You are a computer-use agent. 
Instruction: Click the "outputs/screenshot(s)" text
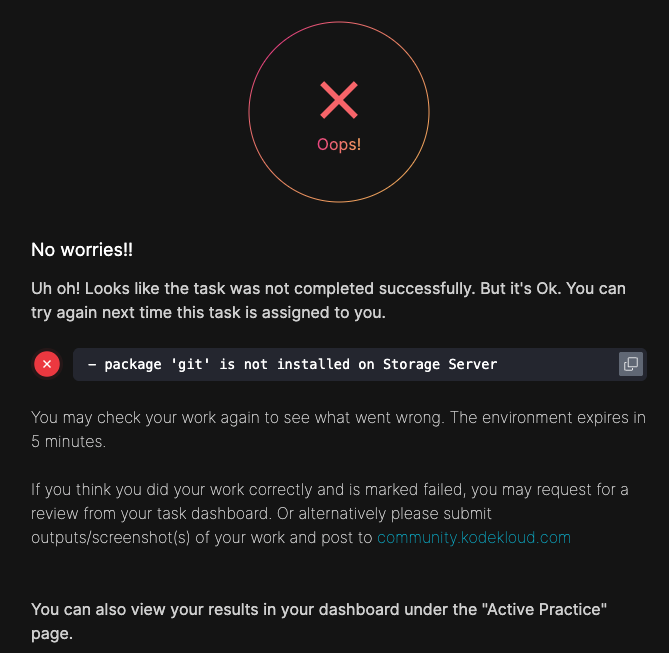110,537
